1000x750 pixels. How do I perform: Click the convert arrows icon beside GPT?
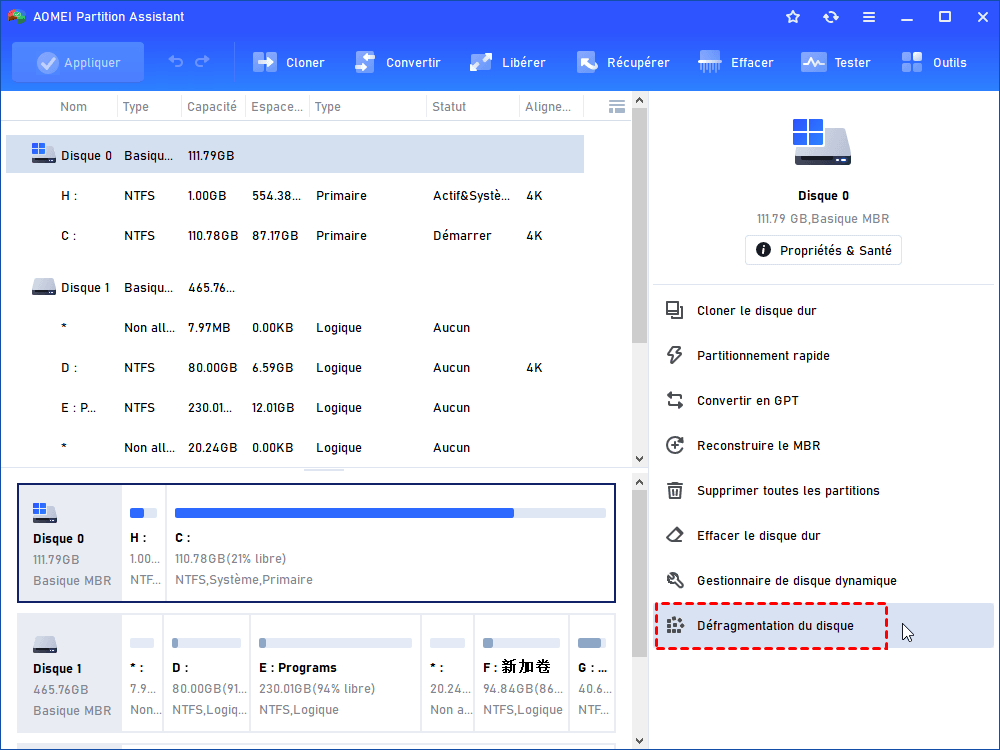675,400
